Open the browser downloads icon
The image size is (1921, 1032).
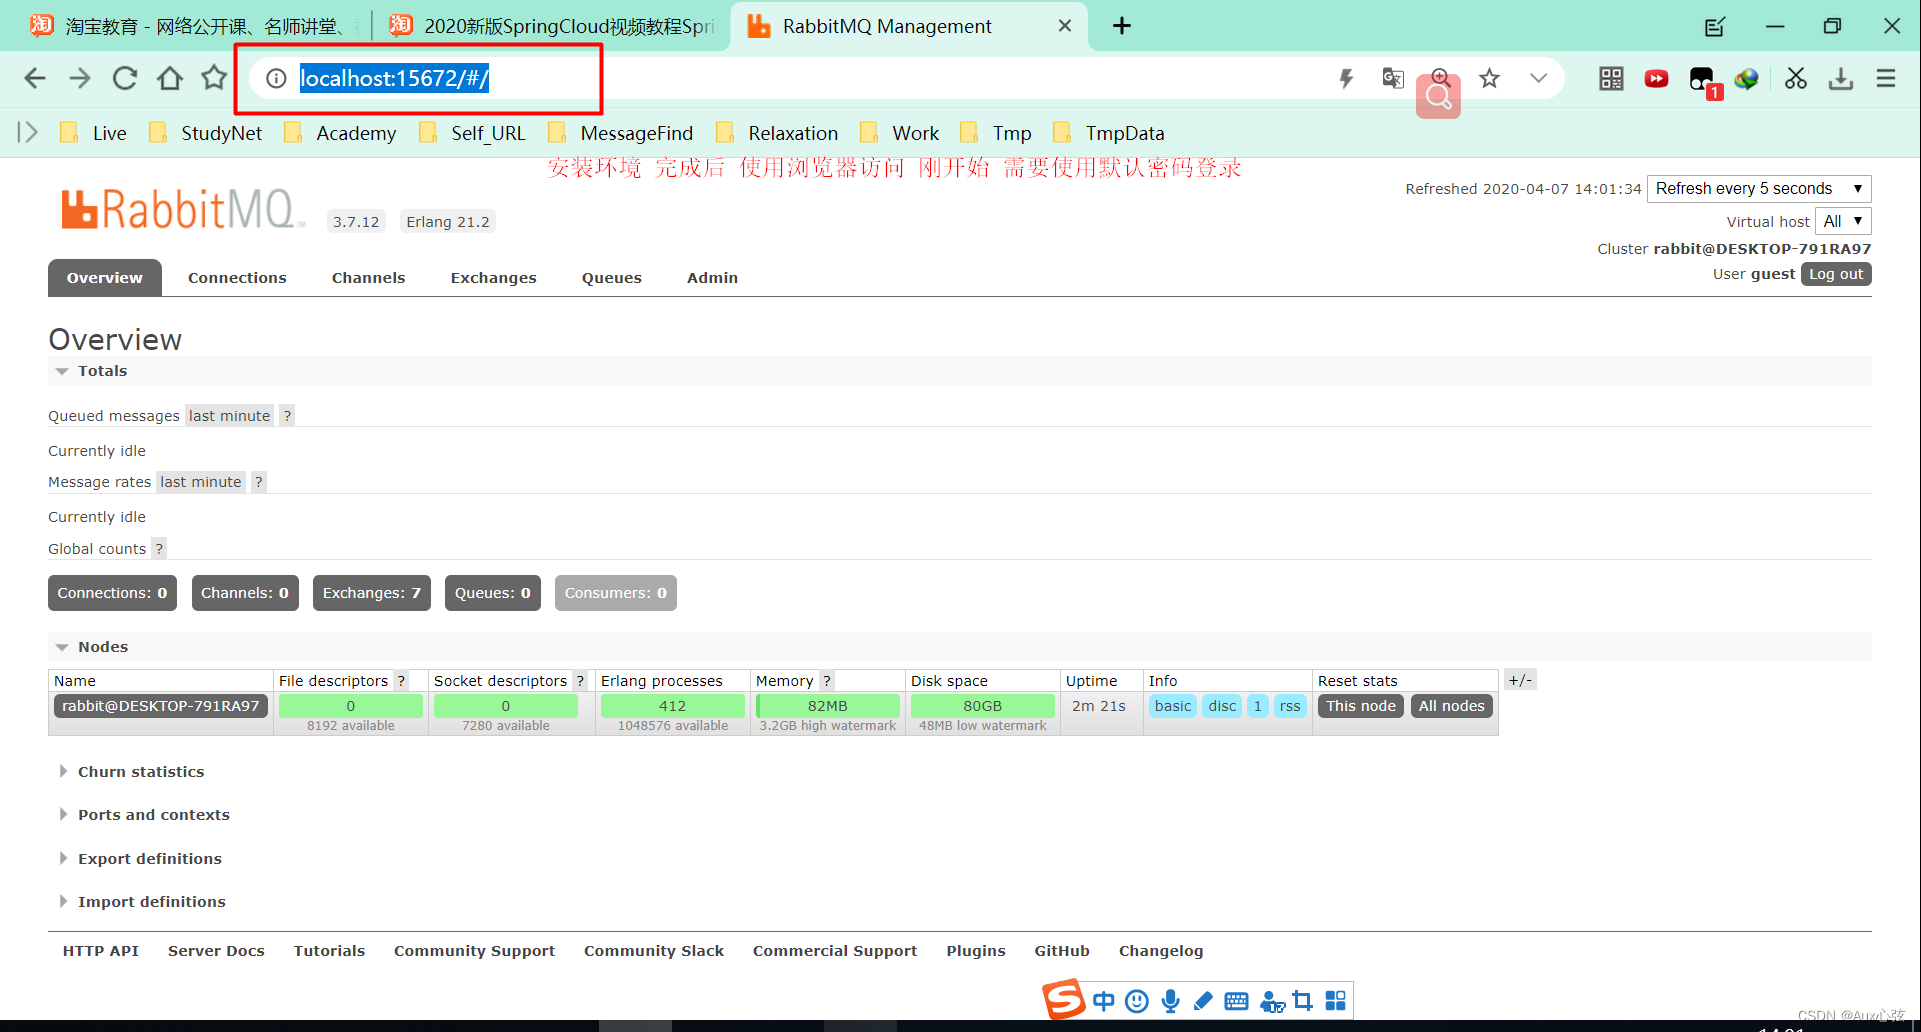click(x=1841, y=79)
